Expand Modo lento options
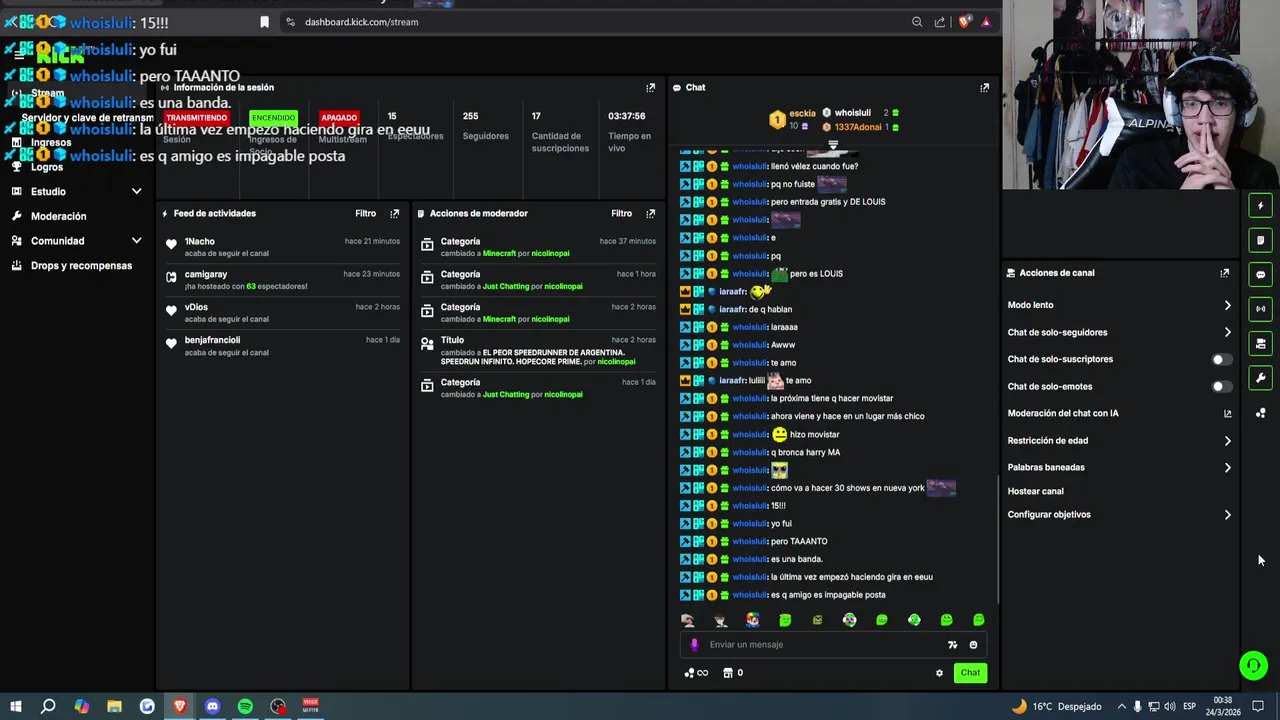The height and width of the screenshot is (720, 1280). tap(1227, 306)
